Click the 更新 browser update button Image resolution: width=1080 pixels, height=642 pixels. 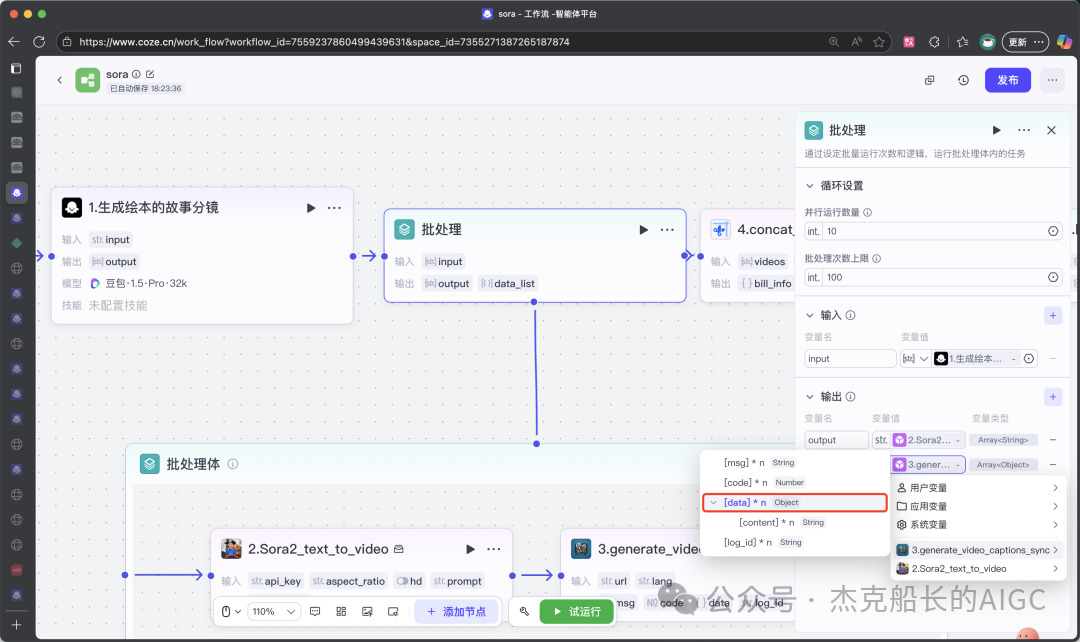point(1026,42)
